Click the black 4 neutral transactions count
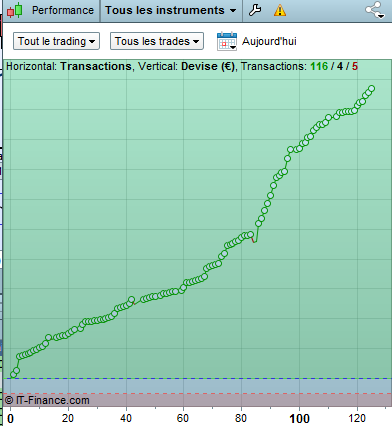Image resolution: width=392 pixels, height=426 pixels. coord(340,66)
